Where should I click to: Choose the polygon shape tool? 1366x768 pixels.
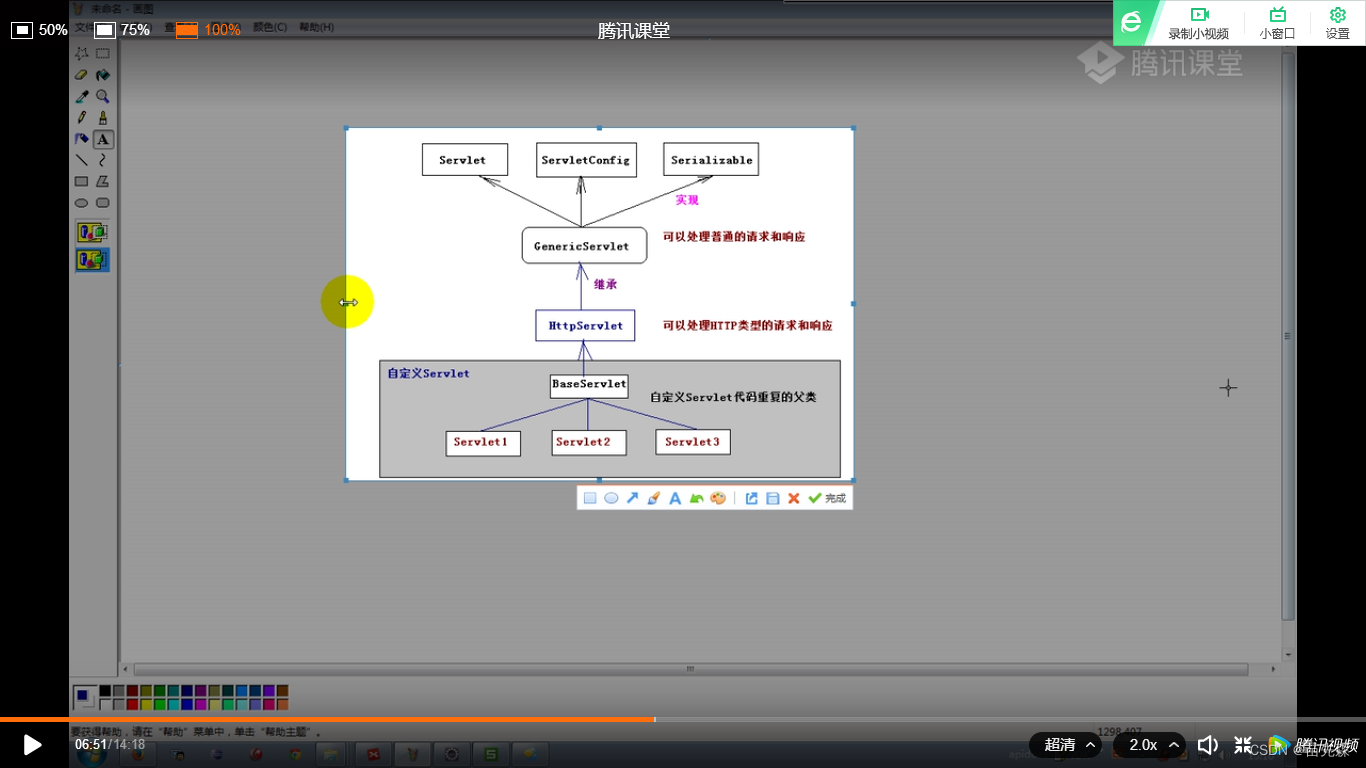coord(102,182)
